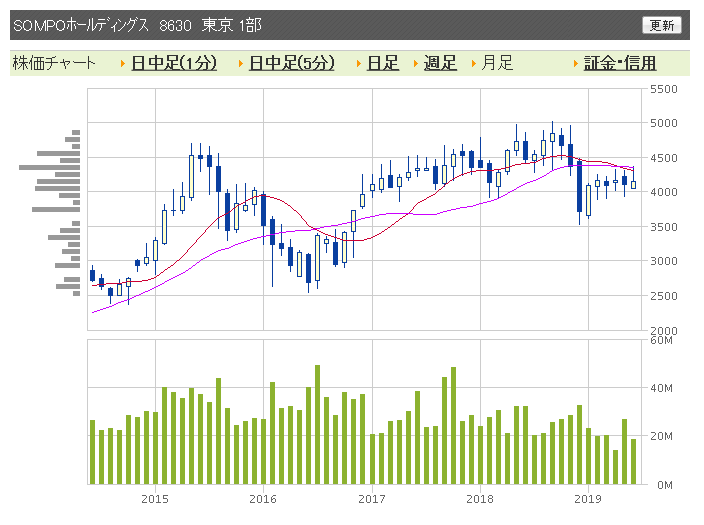
Task: Click the 5500 price axis label
Action: pyautogui.click(x=664, y=90)
